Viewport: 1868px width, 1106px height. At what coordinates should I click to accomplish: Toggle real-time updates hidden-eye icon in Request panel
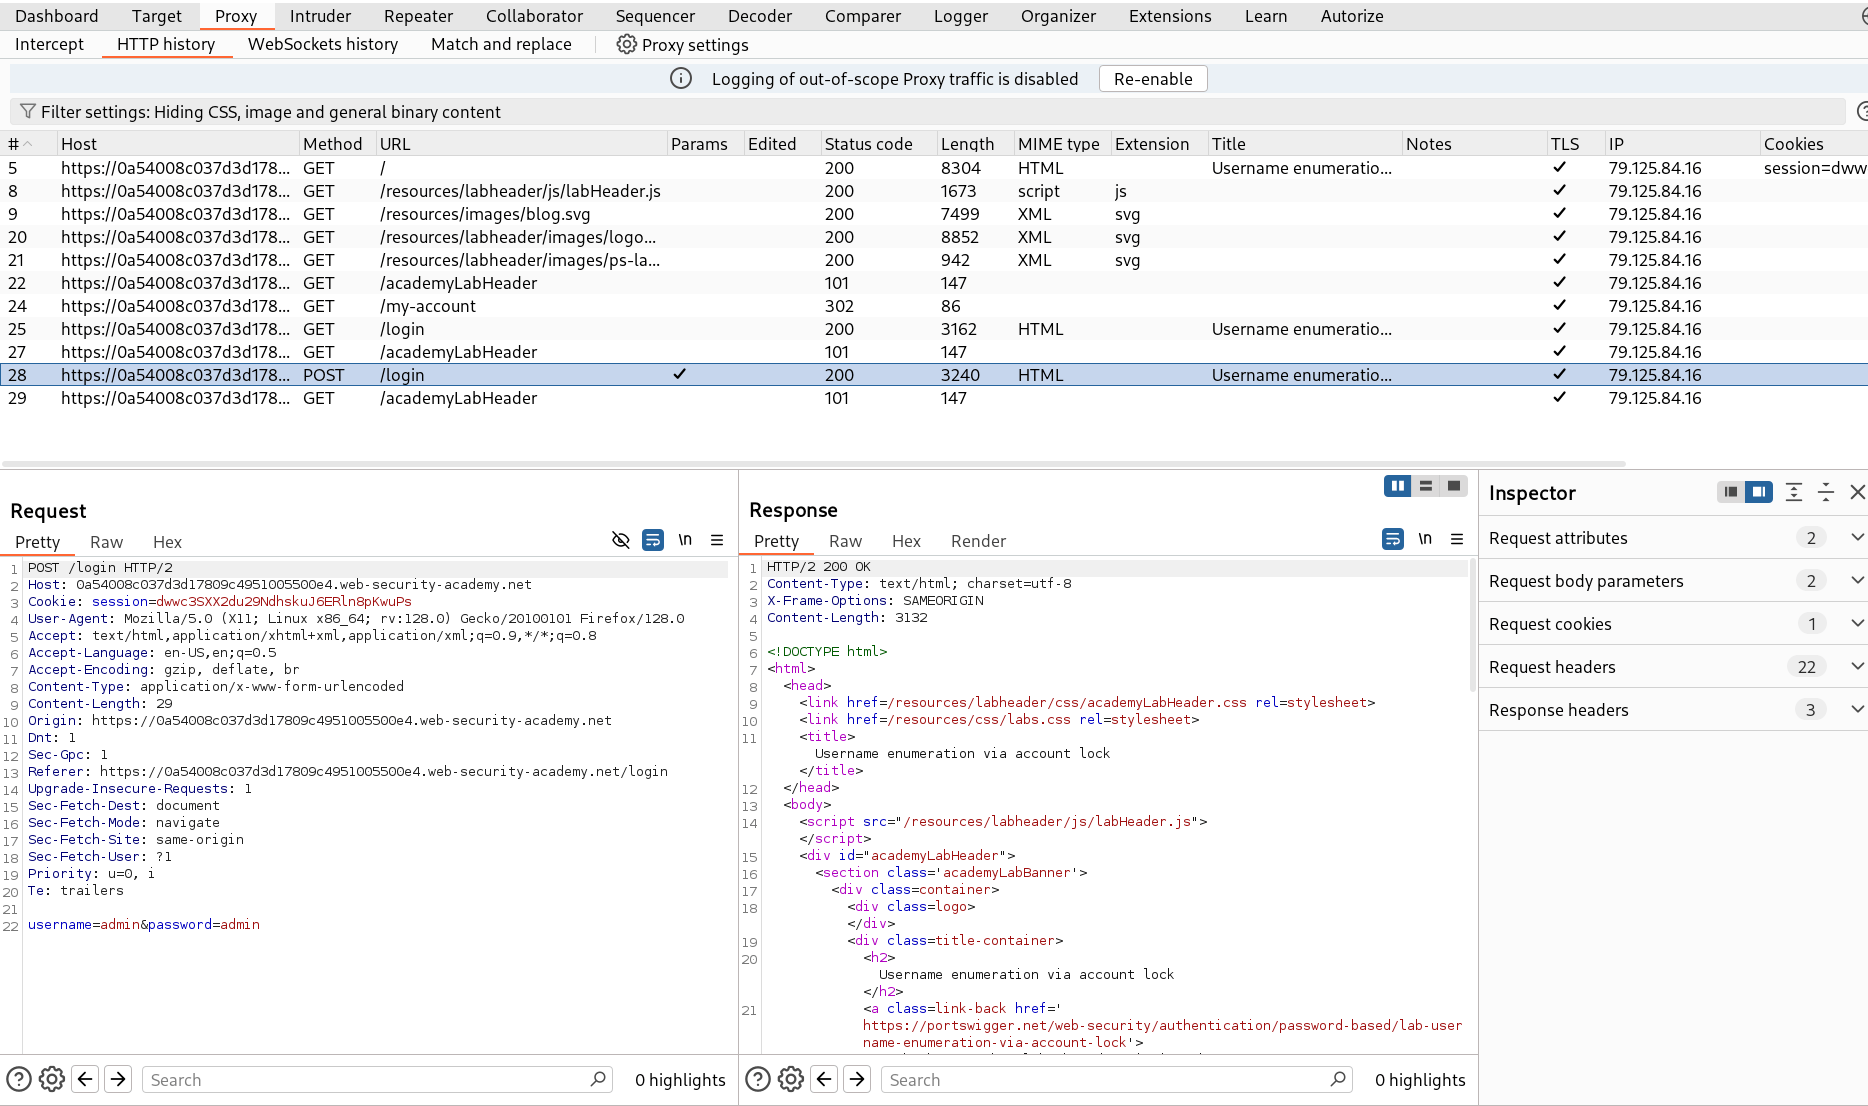click(620, 540)
